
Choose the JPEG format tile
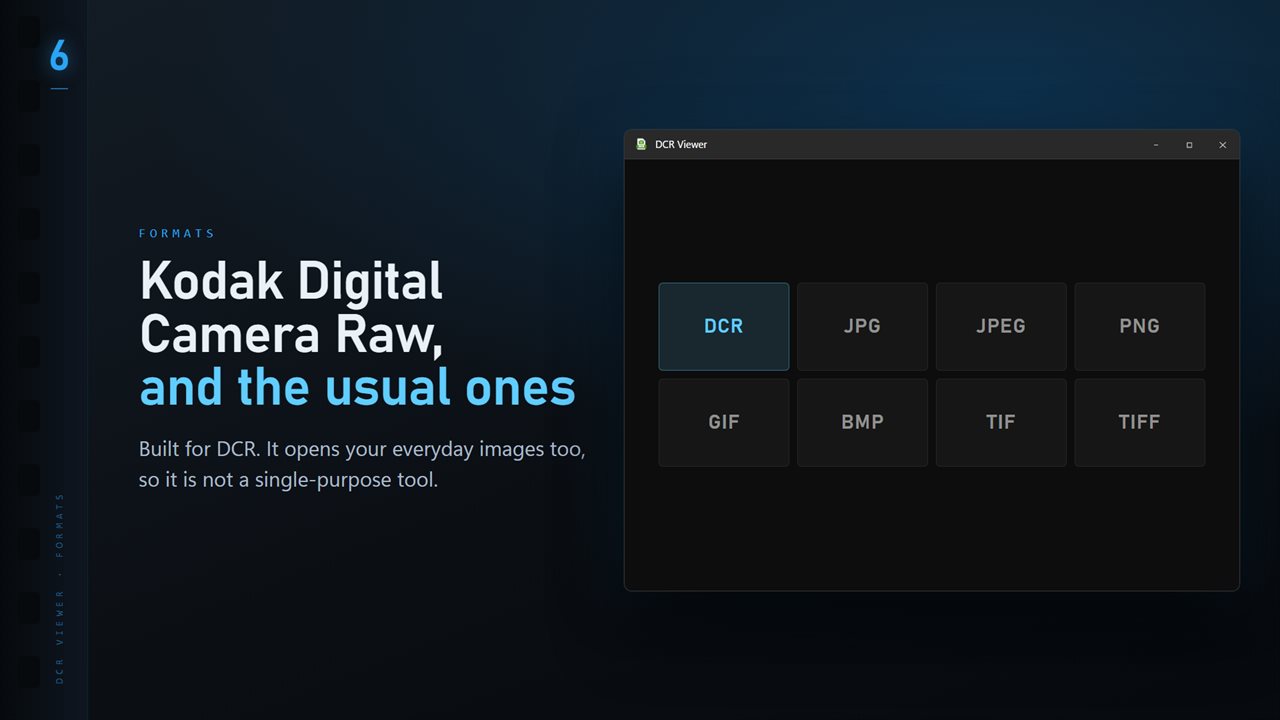[1001, 327]
